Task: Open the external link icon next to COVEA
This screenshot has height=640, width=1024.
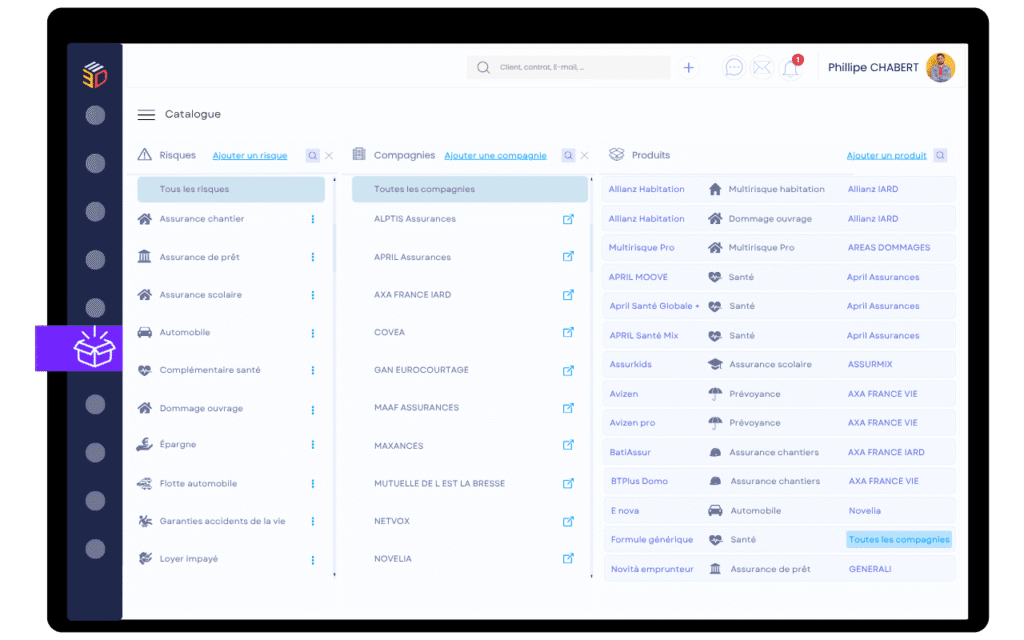Action: pos(569,332)
